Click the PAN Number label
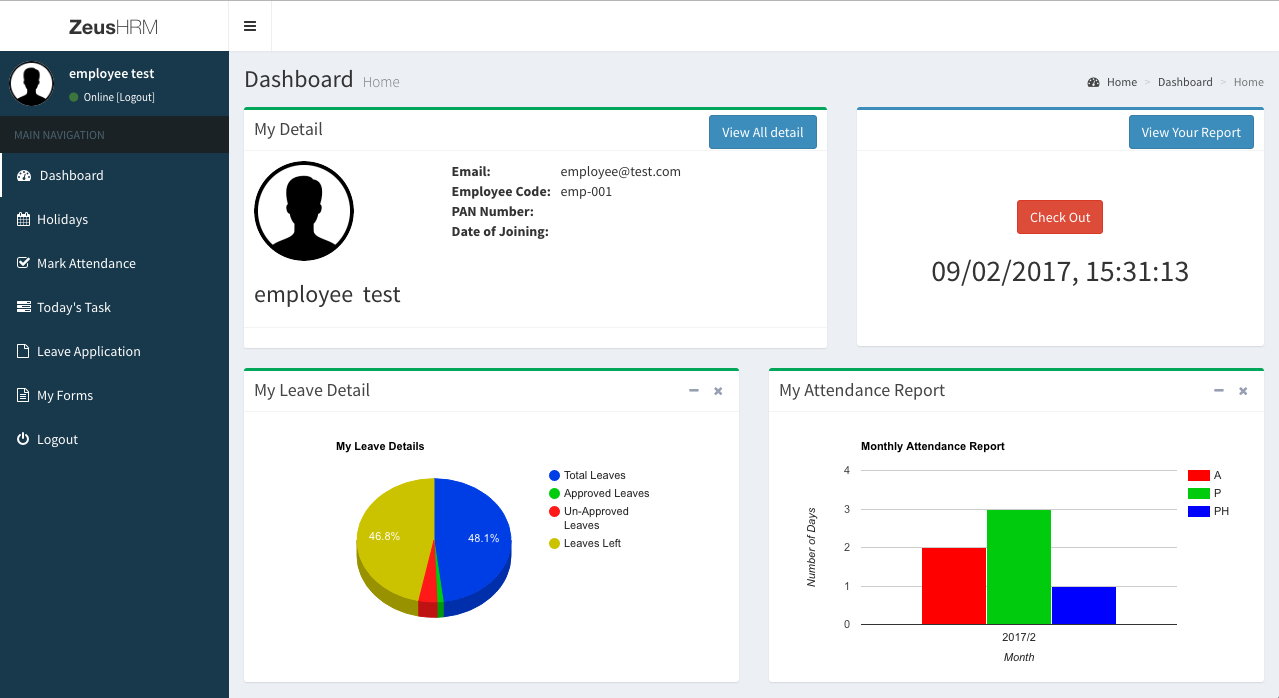Screen dimensions: 1279x698 click(493, 211)
